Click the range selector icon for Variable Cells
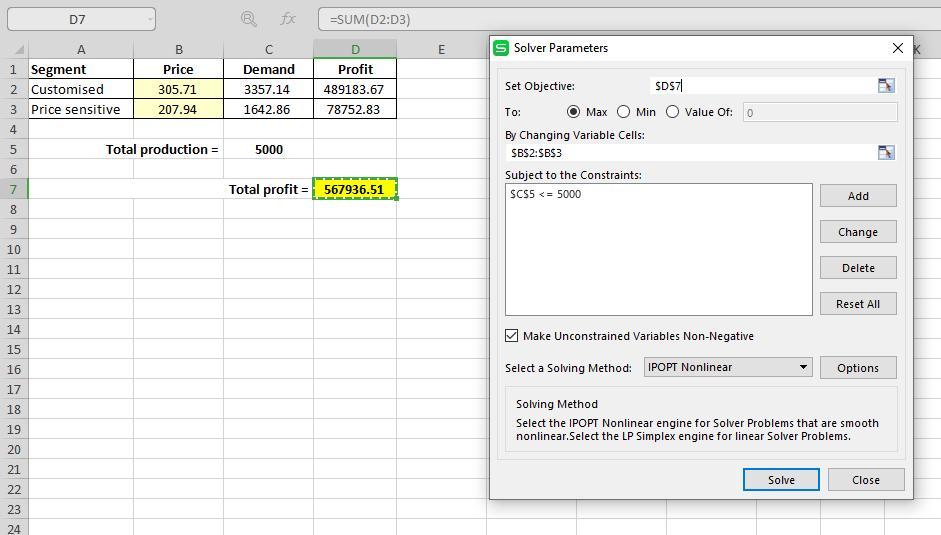This screenshot has height=535, width=941. coord(886,153)
